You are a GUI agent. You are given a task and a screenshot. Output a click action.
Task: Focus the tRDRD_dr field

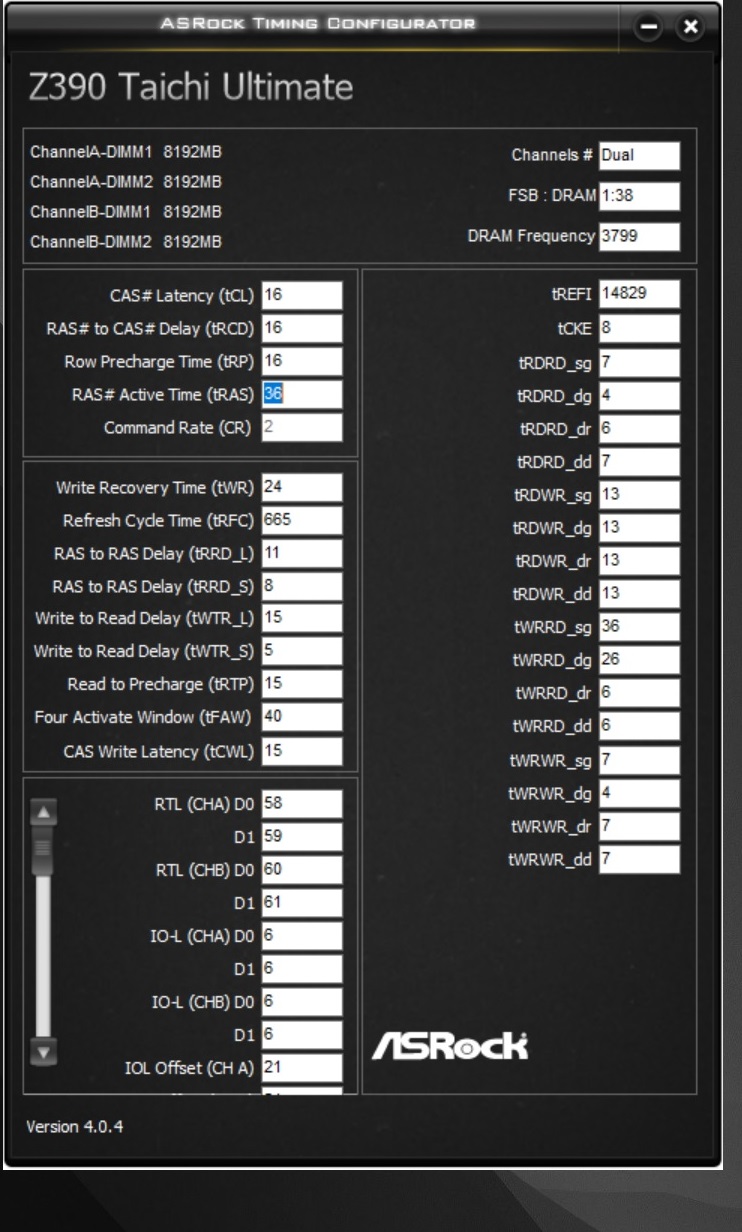pos(640,427)
